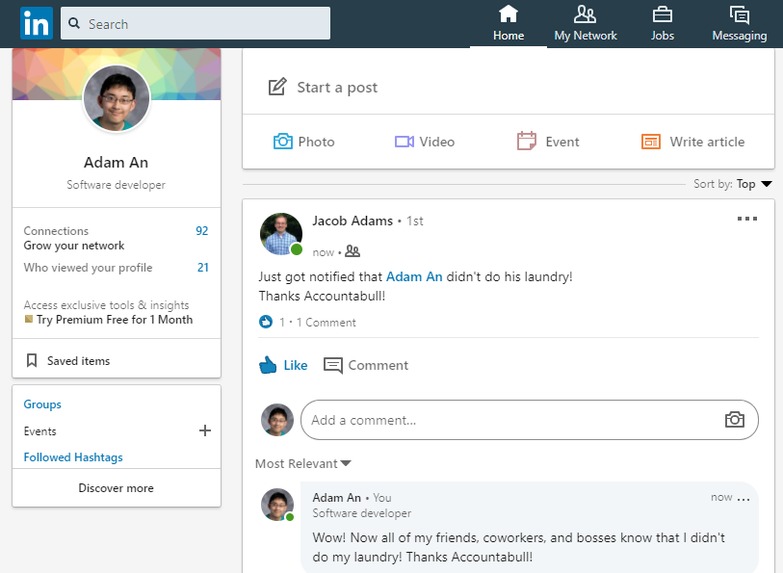
Task: Click the Messaging chat bubbles icon
Action: (740, 14)
